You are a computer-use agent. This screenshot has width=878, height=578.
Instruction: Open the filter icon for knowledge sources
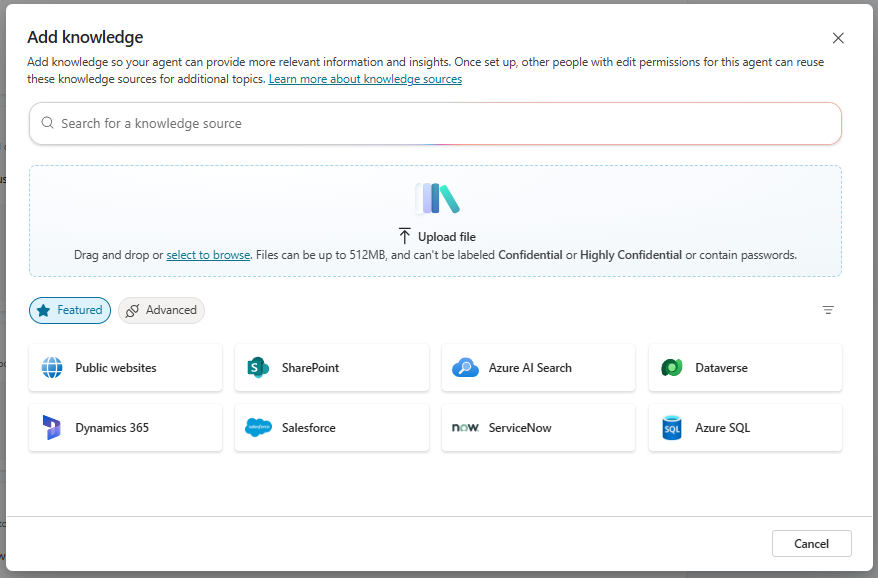point(828,310)
